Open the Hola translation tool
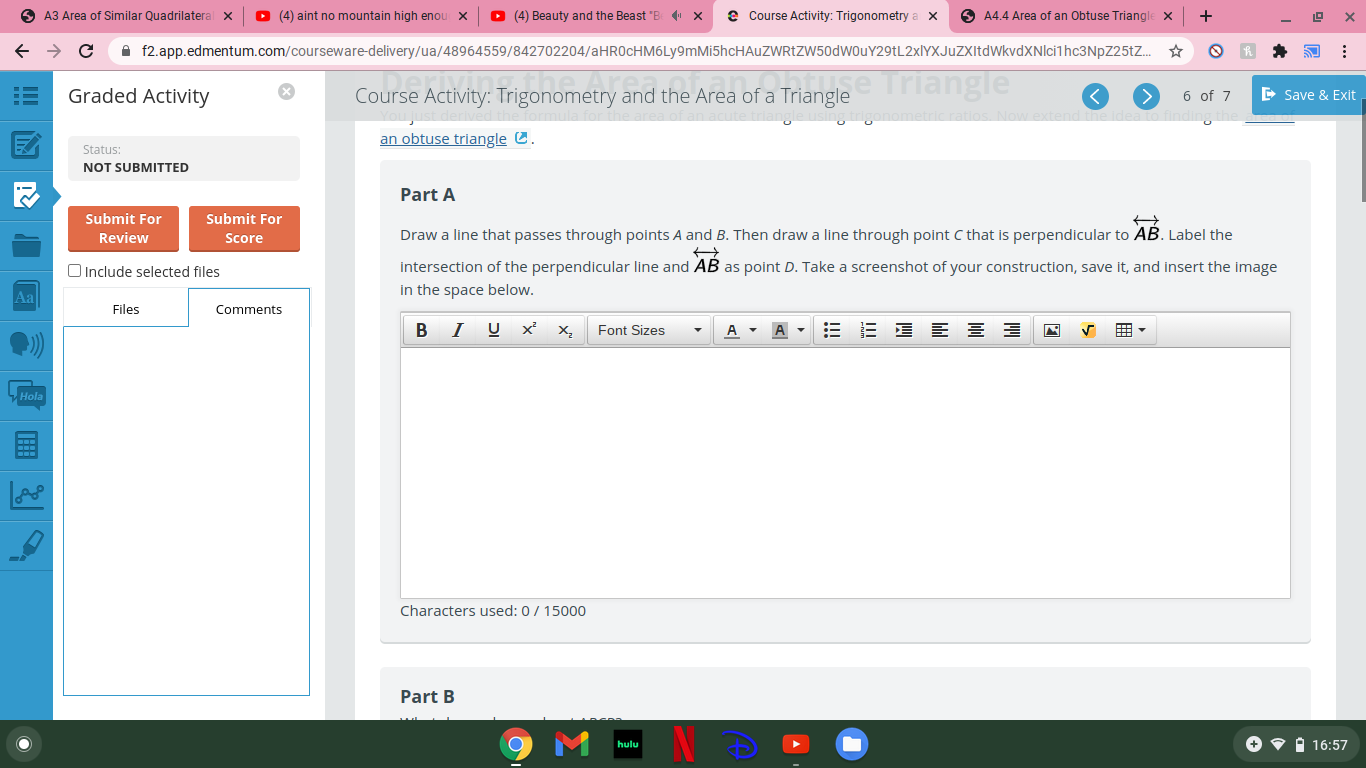 pyautogui.click(x=27, y=395)
